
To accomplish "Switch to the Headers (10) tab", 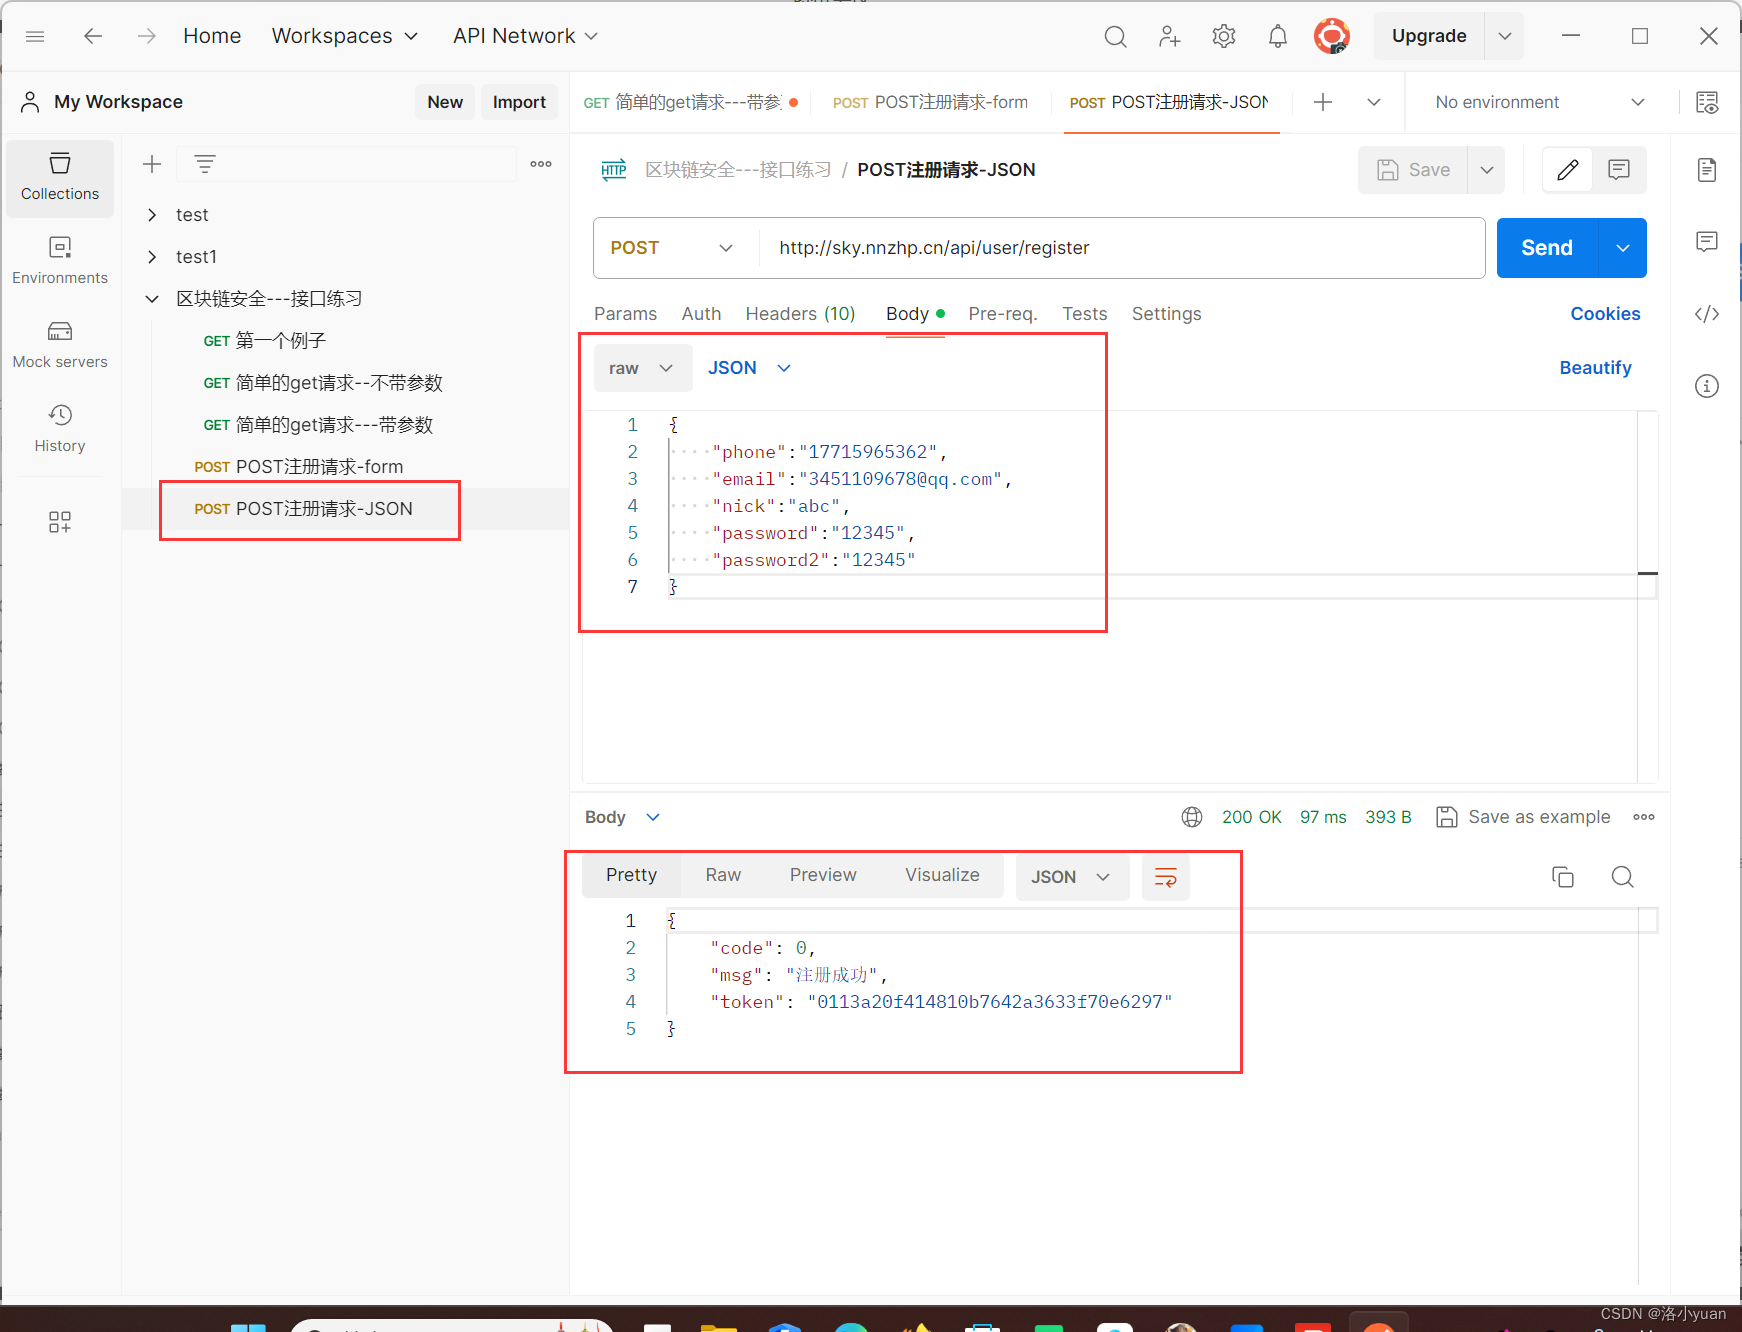I will point(800,314).
